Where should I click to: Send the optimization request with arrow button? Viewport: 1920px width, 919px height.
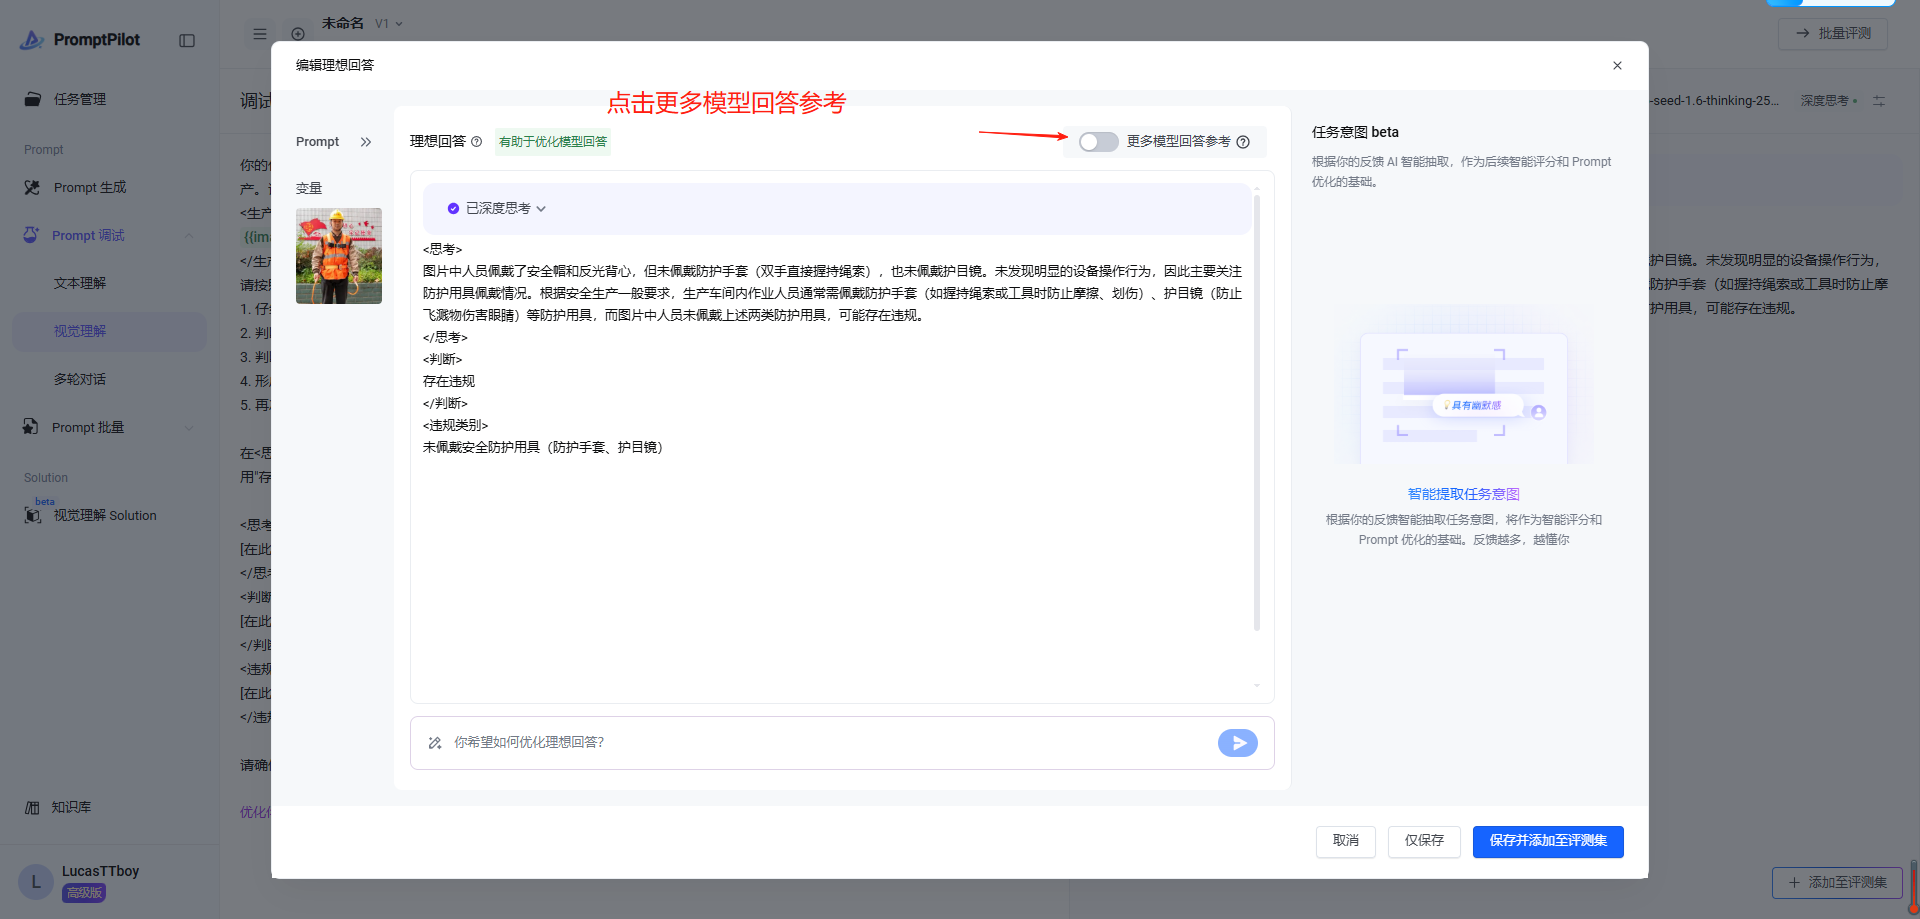[1238, 743]
